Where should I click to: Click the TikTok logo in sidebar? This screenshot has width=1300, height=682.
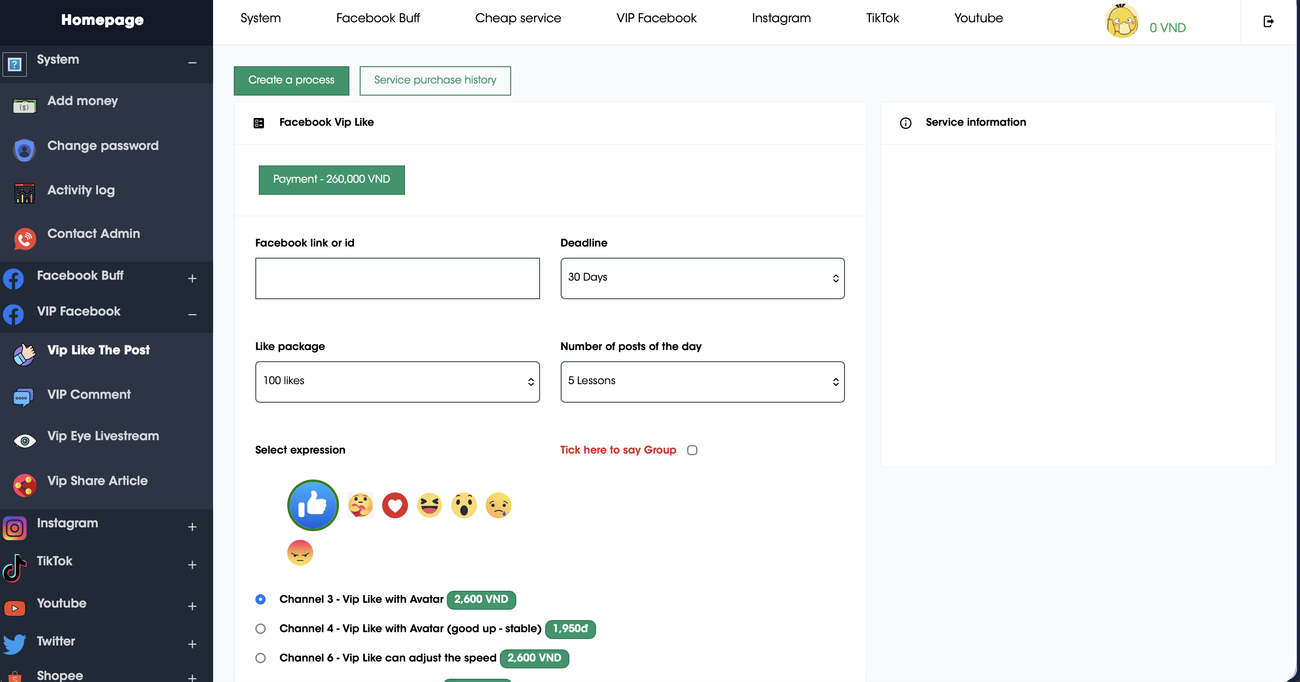14,567
